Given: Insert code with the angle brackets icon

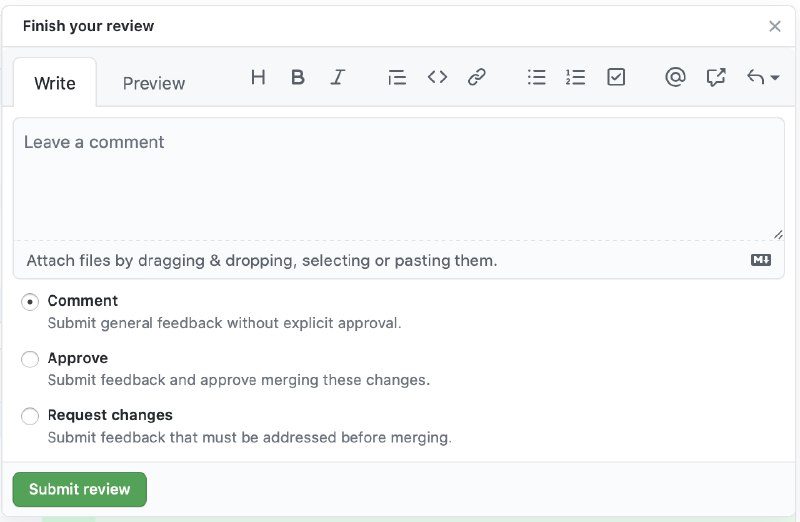Looking at the screenshot, I should coord(437,77).
